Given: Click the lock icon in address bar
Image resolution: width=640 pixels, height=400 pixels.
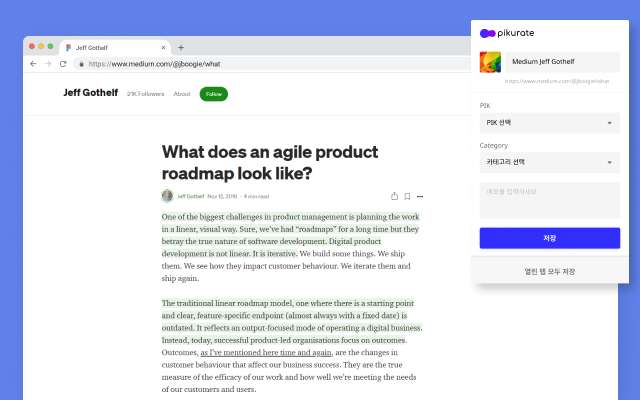Looking at the screenshot, I should tap(81, 64).
